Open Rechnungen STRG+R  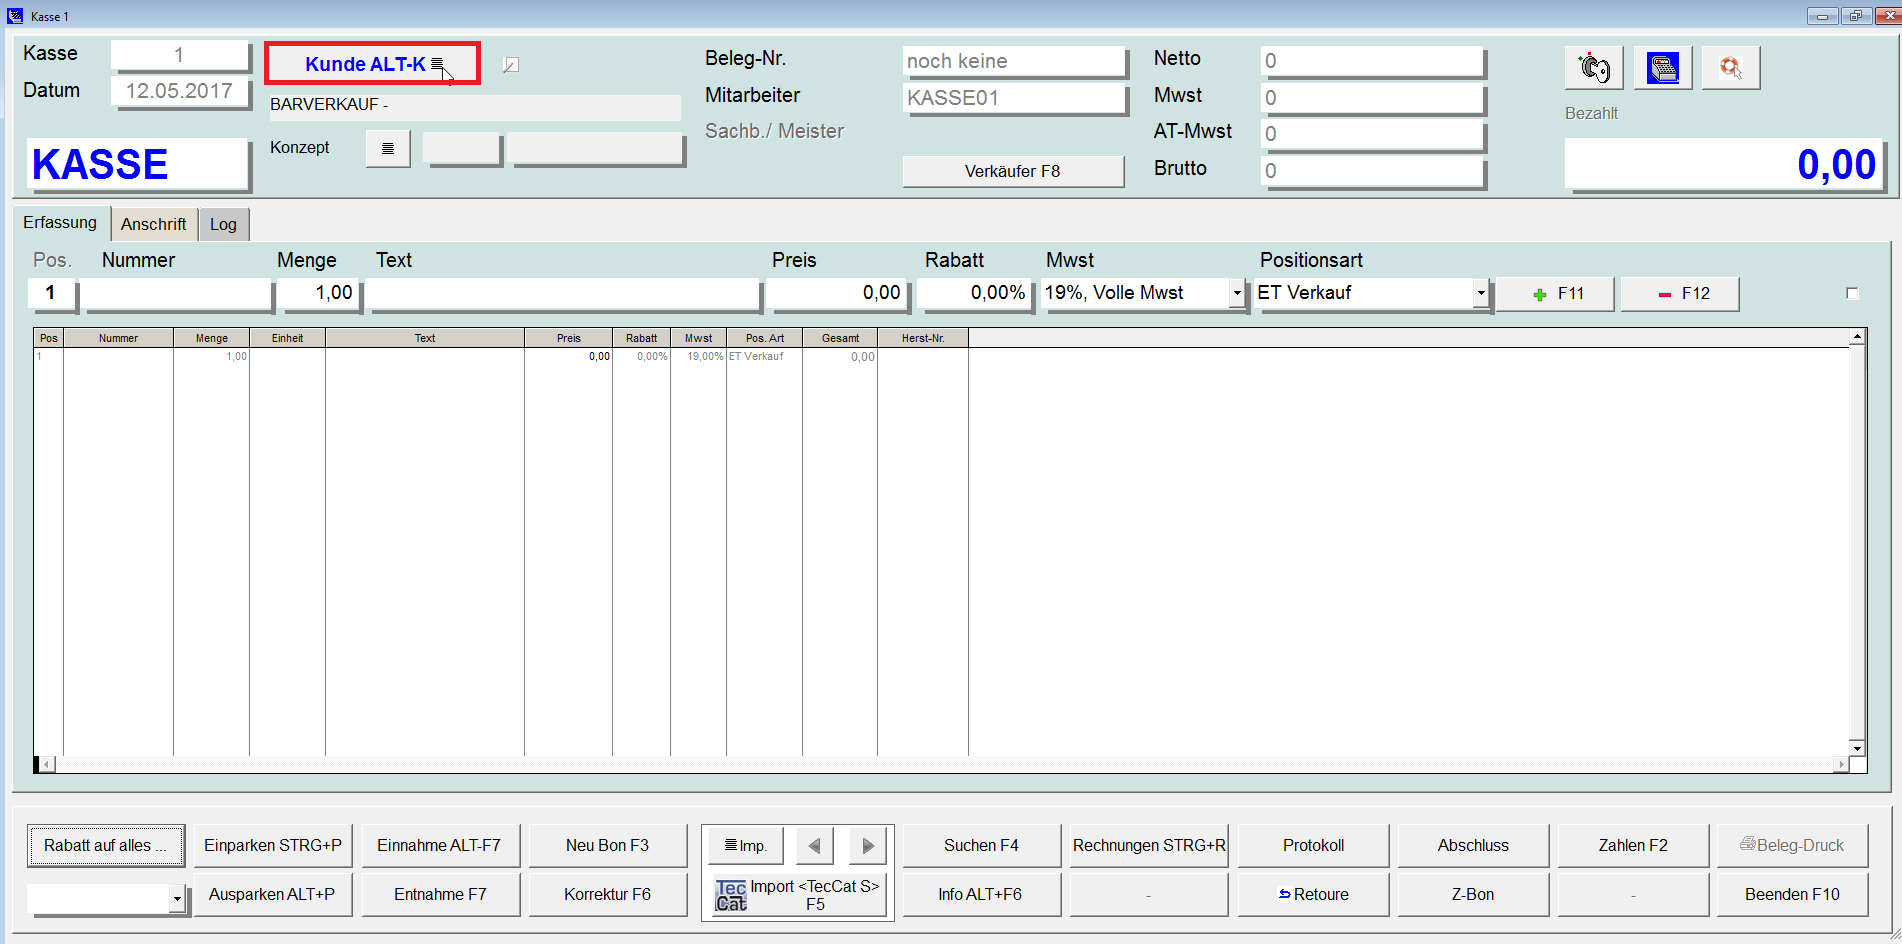(1149, 845)
